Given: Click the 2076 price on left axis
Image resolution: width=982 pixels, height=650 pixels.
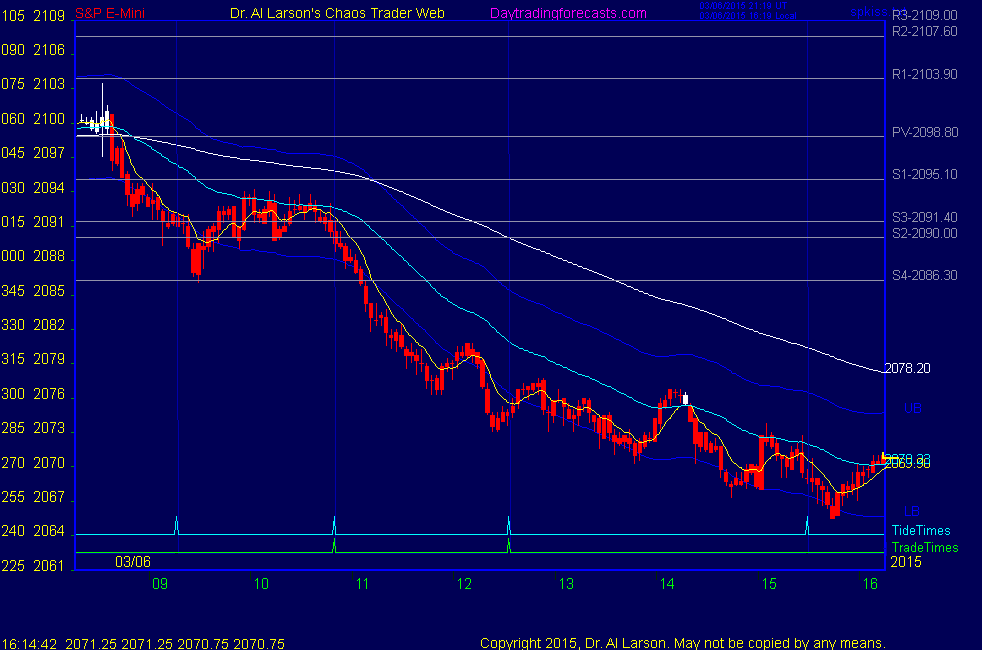Looking at the screenshot, I should point(49,394).
